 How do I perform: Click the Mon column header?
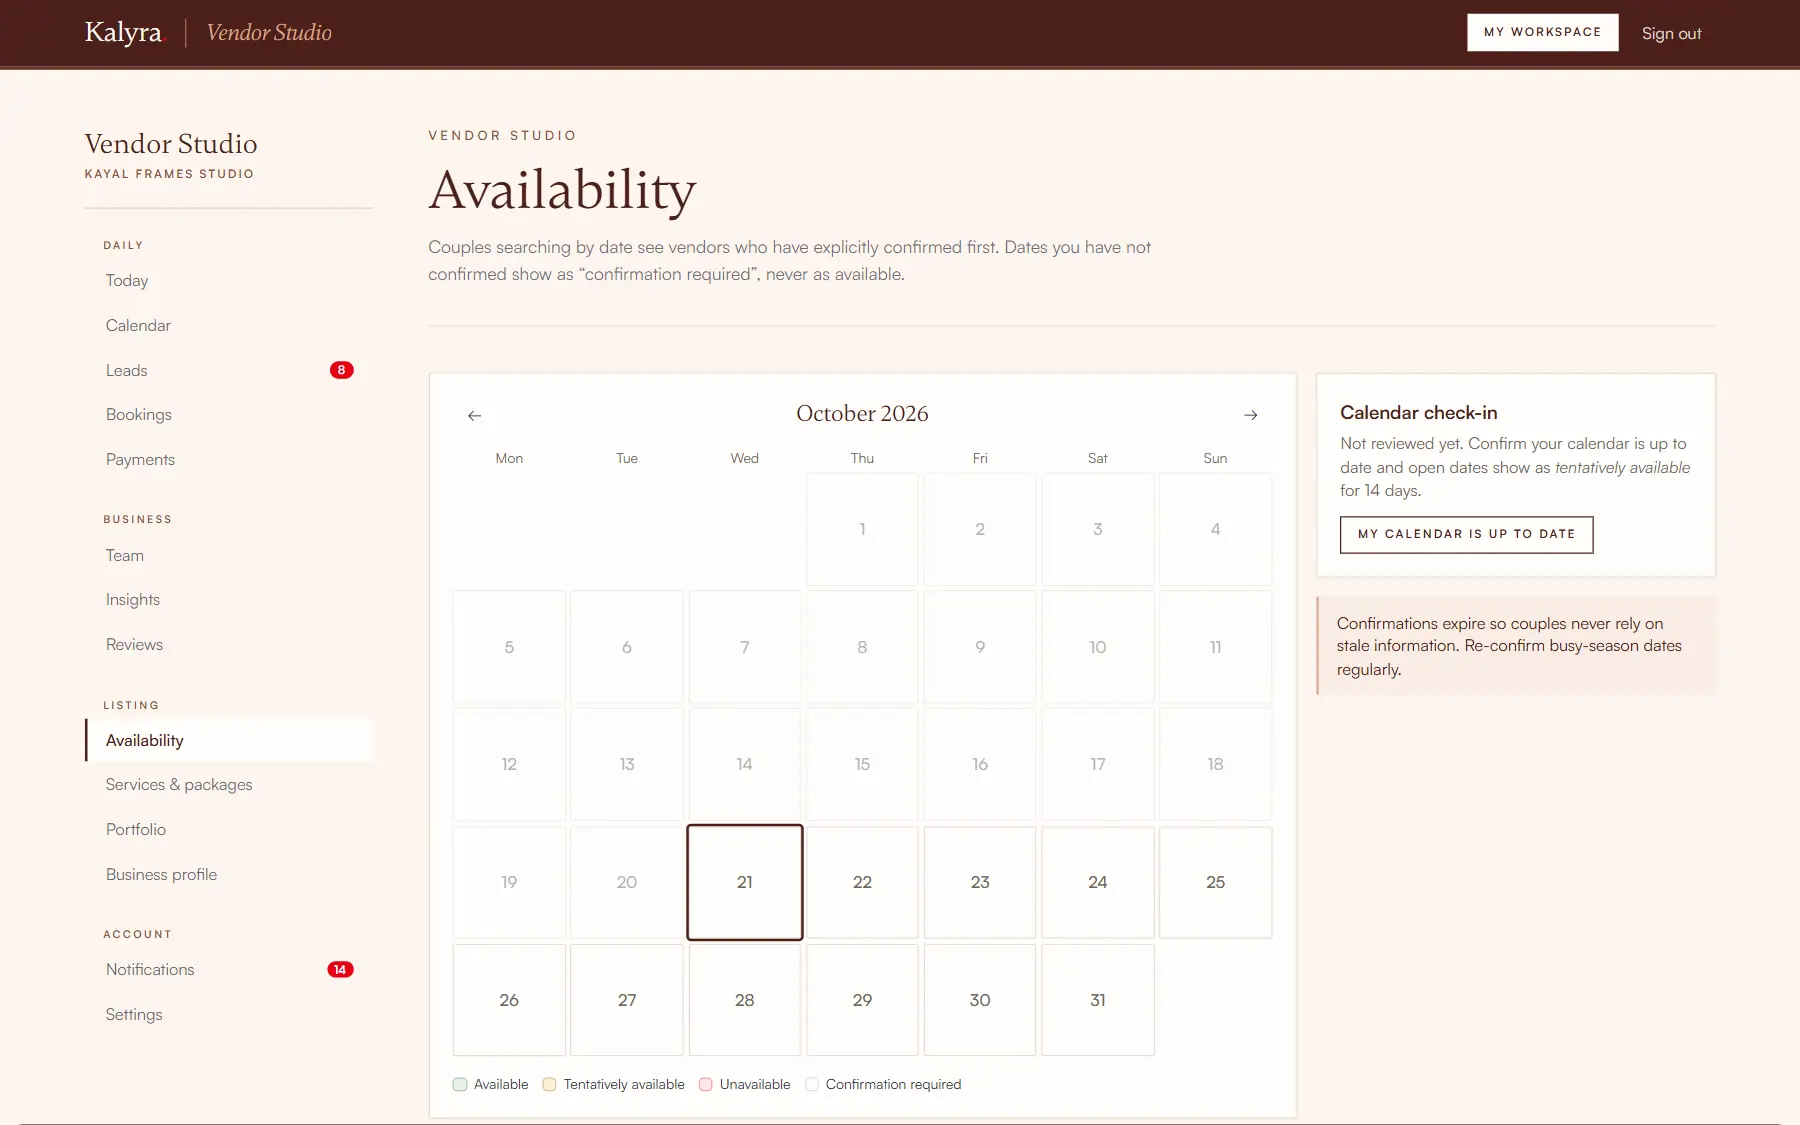click(509, 458)
